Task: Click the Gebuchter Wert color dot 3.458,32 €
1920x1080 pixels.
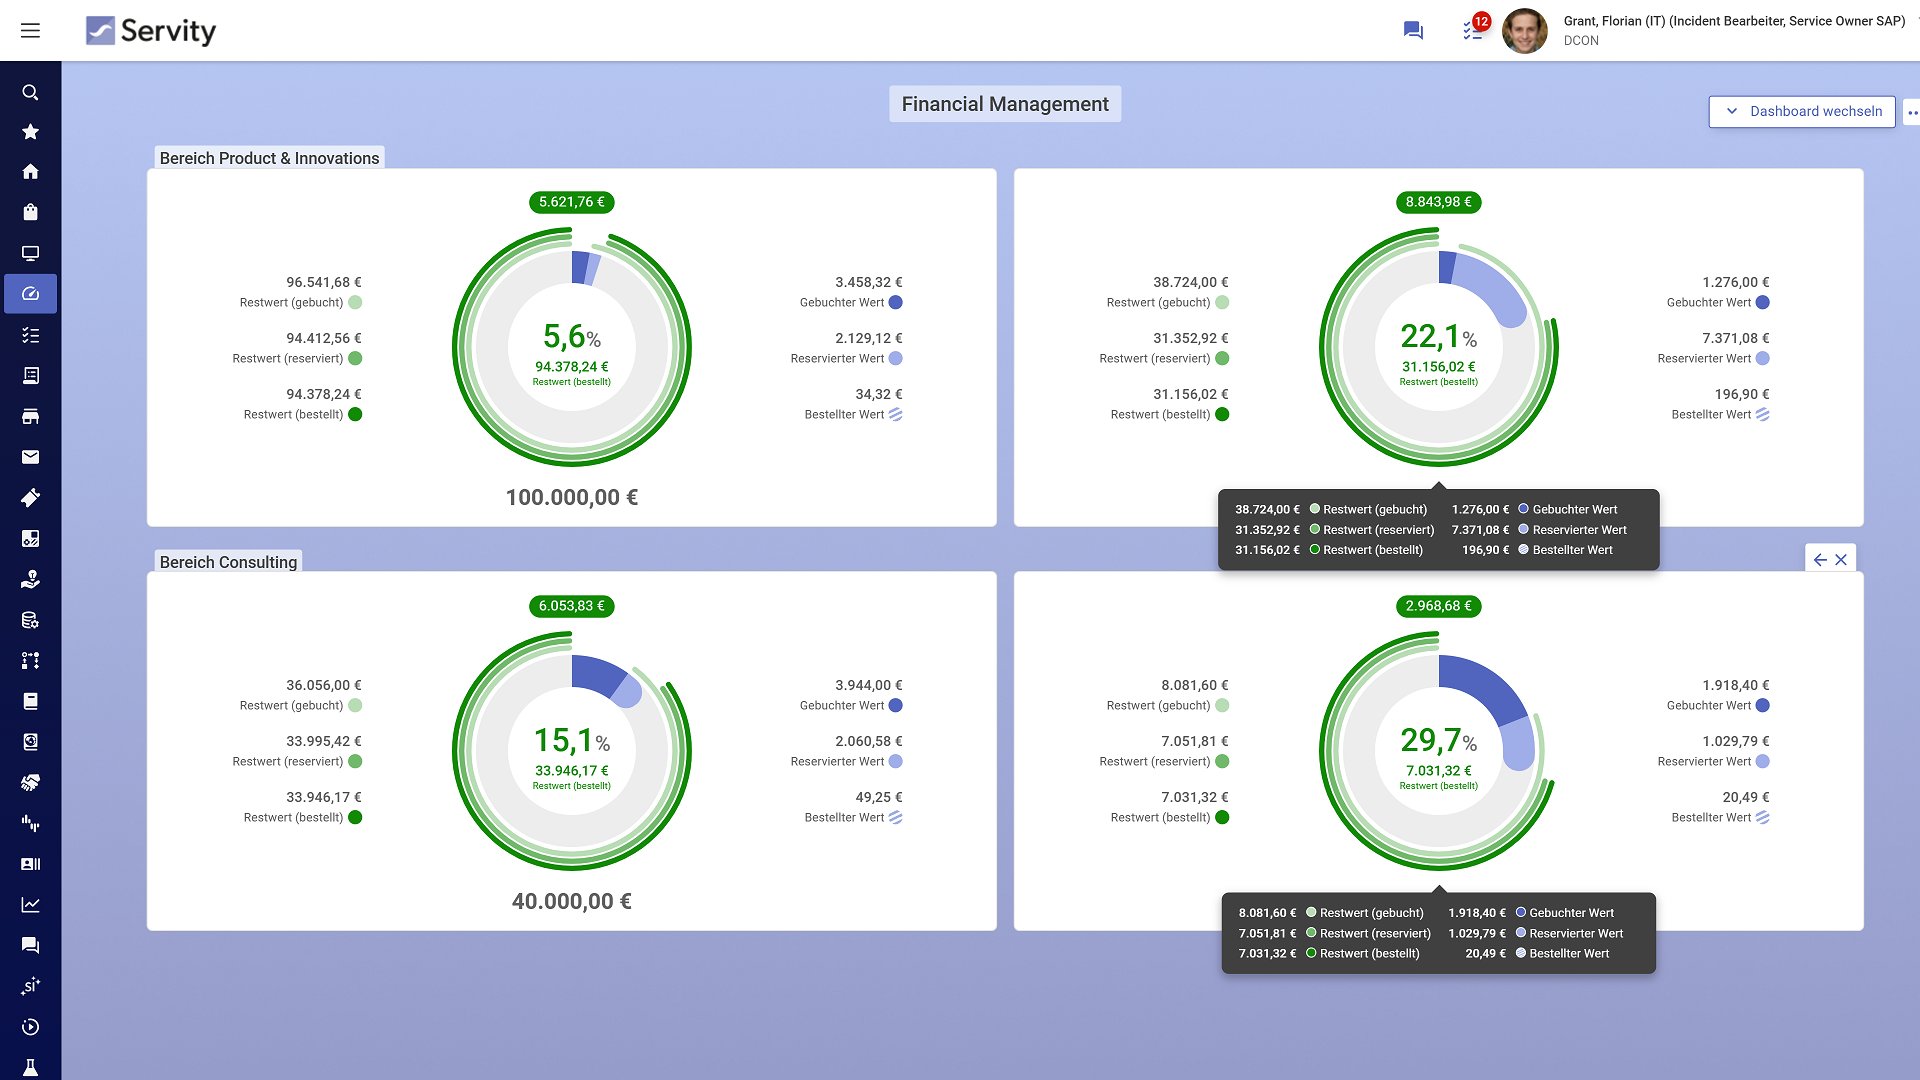Action: pyautogui.click(x=896, y=302)
